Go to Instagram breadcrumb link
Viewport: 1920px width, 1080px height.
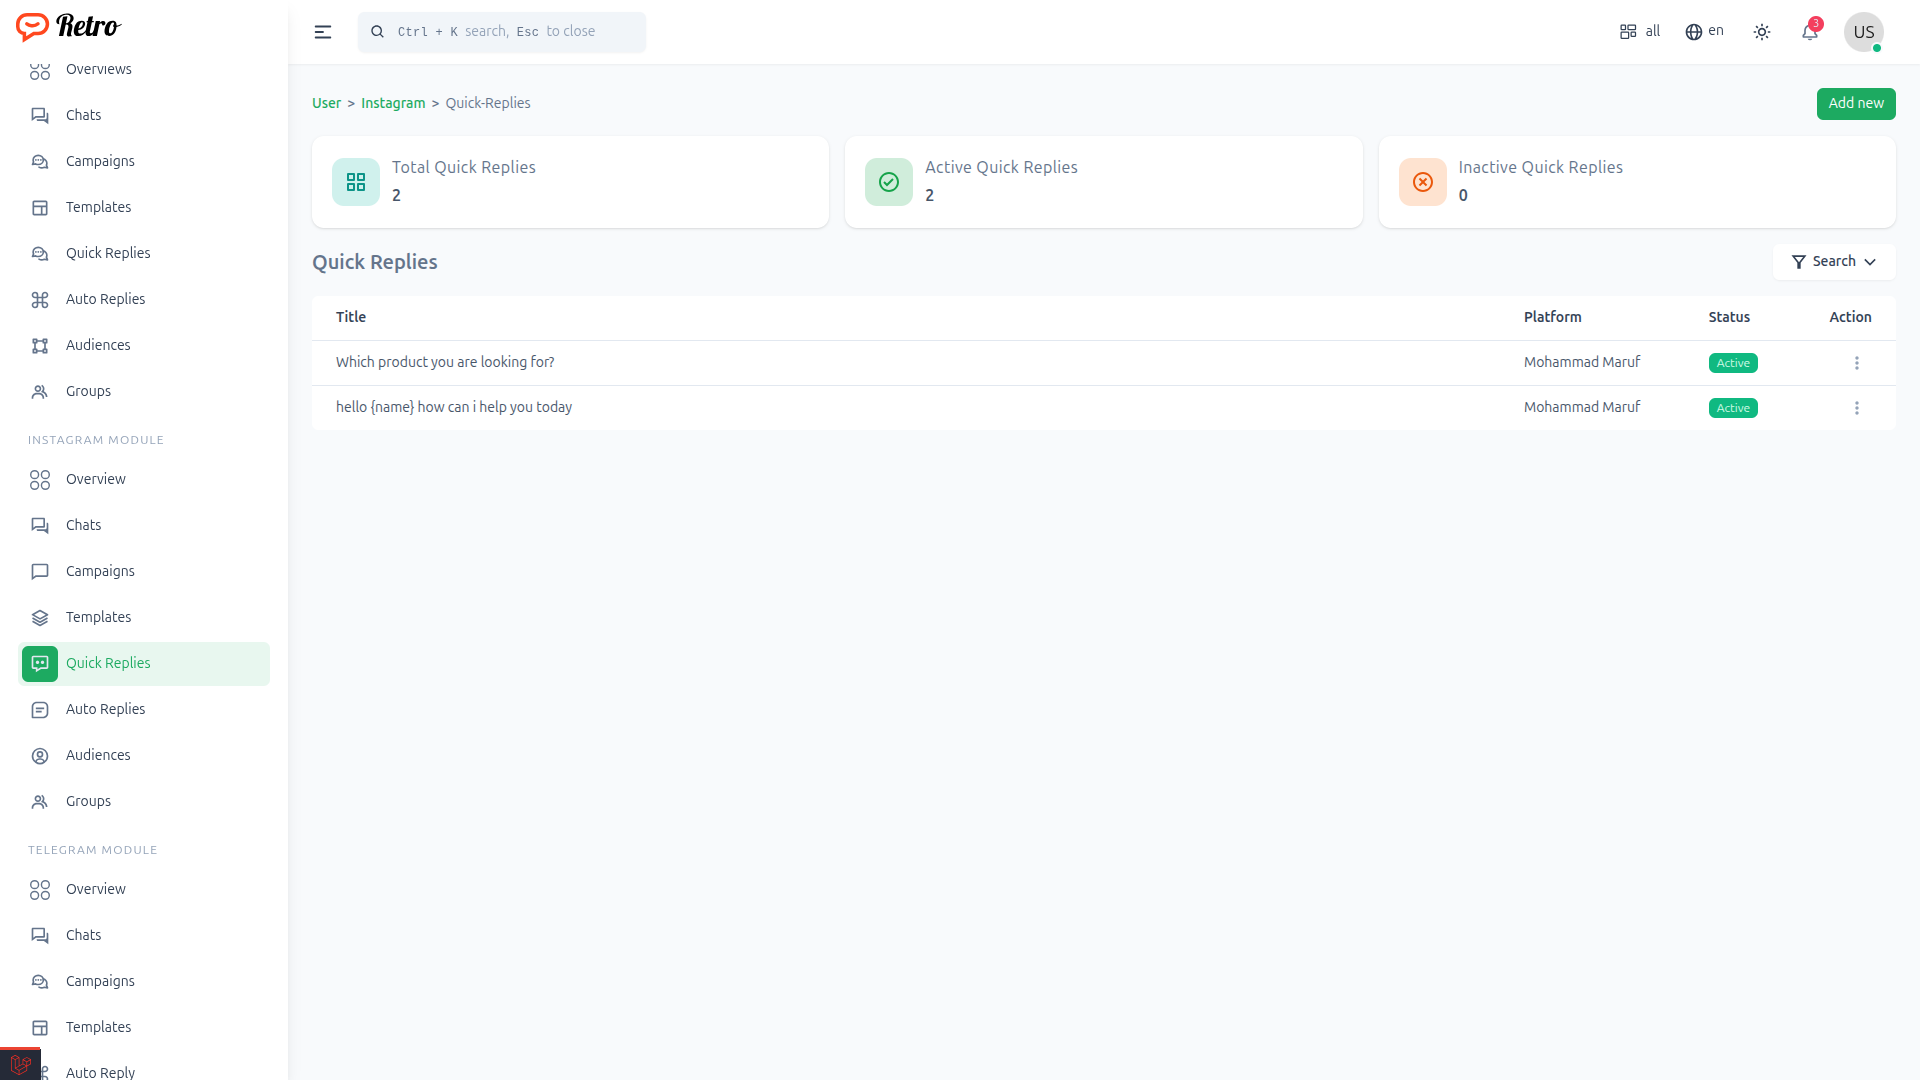(x=393, y=103)
